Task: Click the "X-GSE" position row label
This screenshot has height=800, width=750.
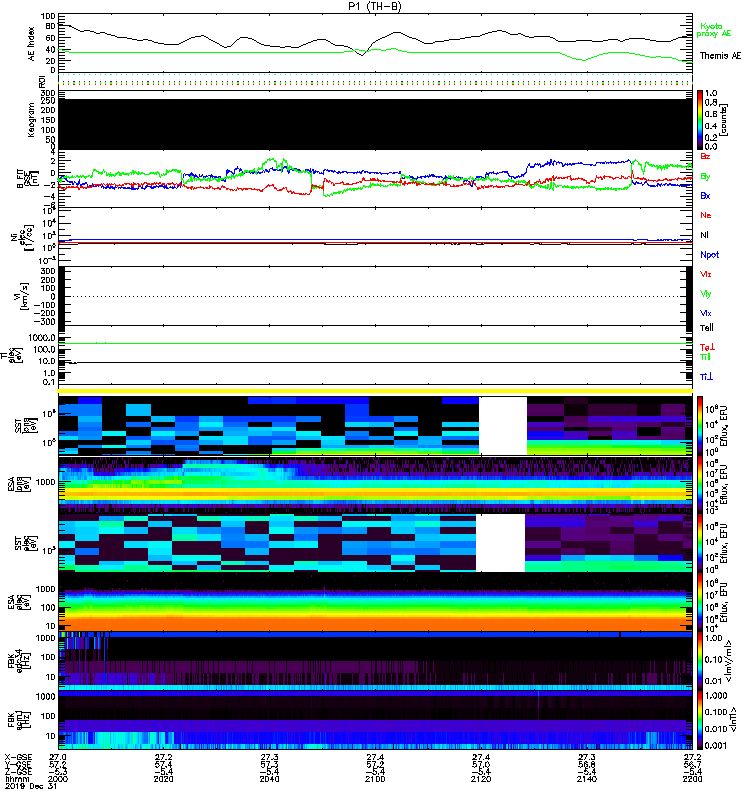Action: tap(18, 757)
